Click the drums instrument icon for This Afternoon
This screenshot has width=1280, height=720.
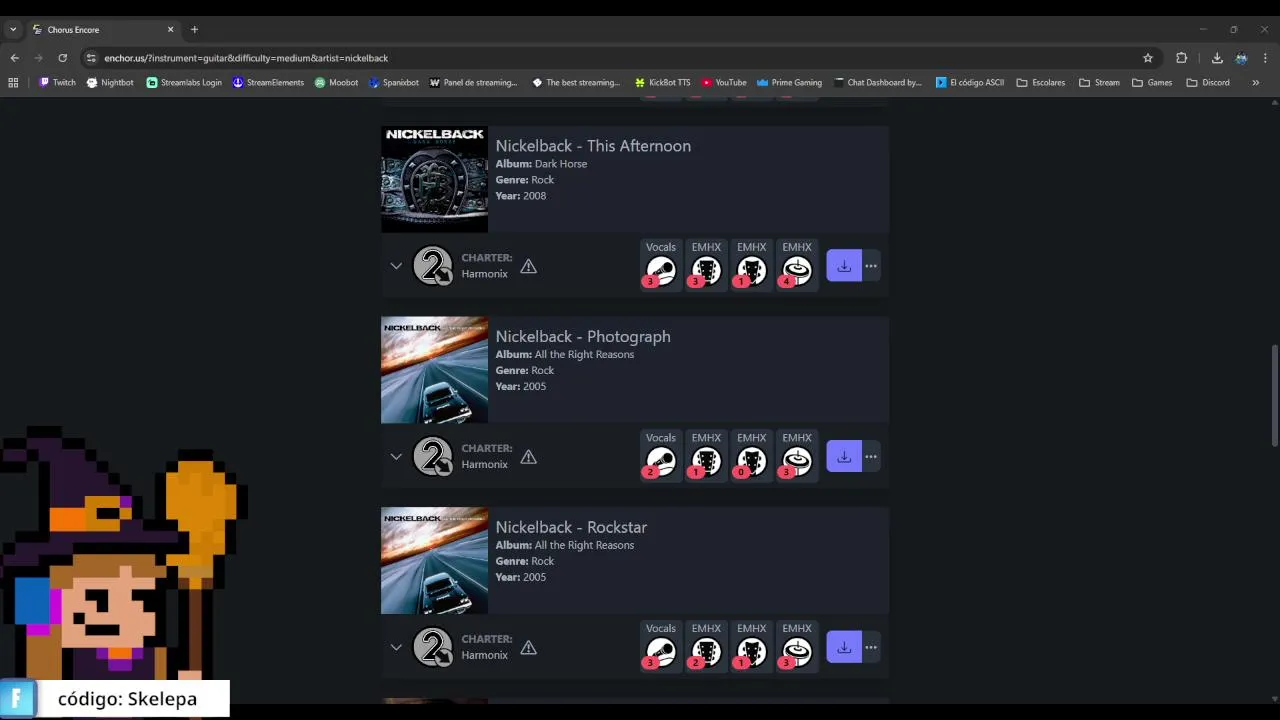click(797, 271)
